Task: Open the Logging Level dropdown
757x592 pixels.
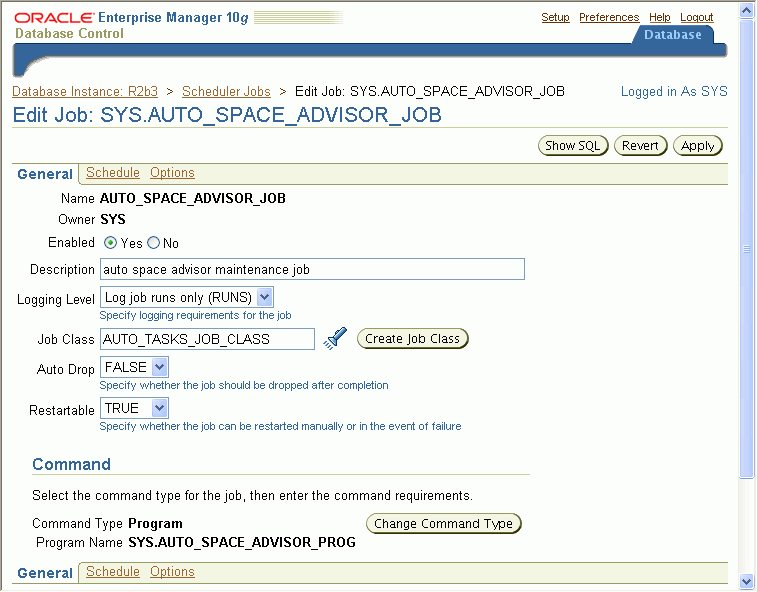Action: pos(186,297)
